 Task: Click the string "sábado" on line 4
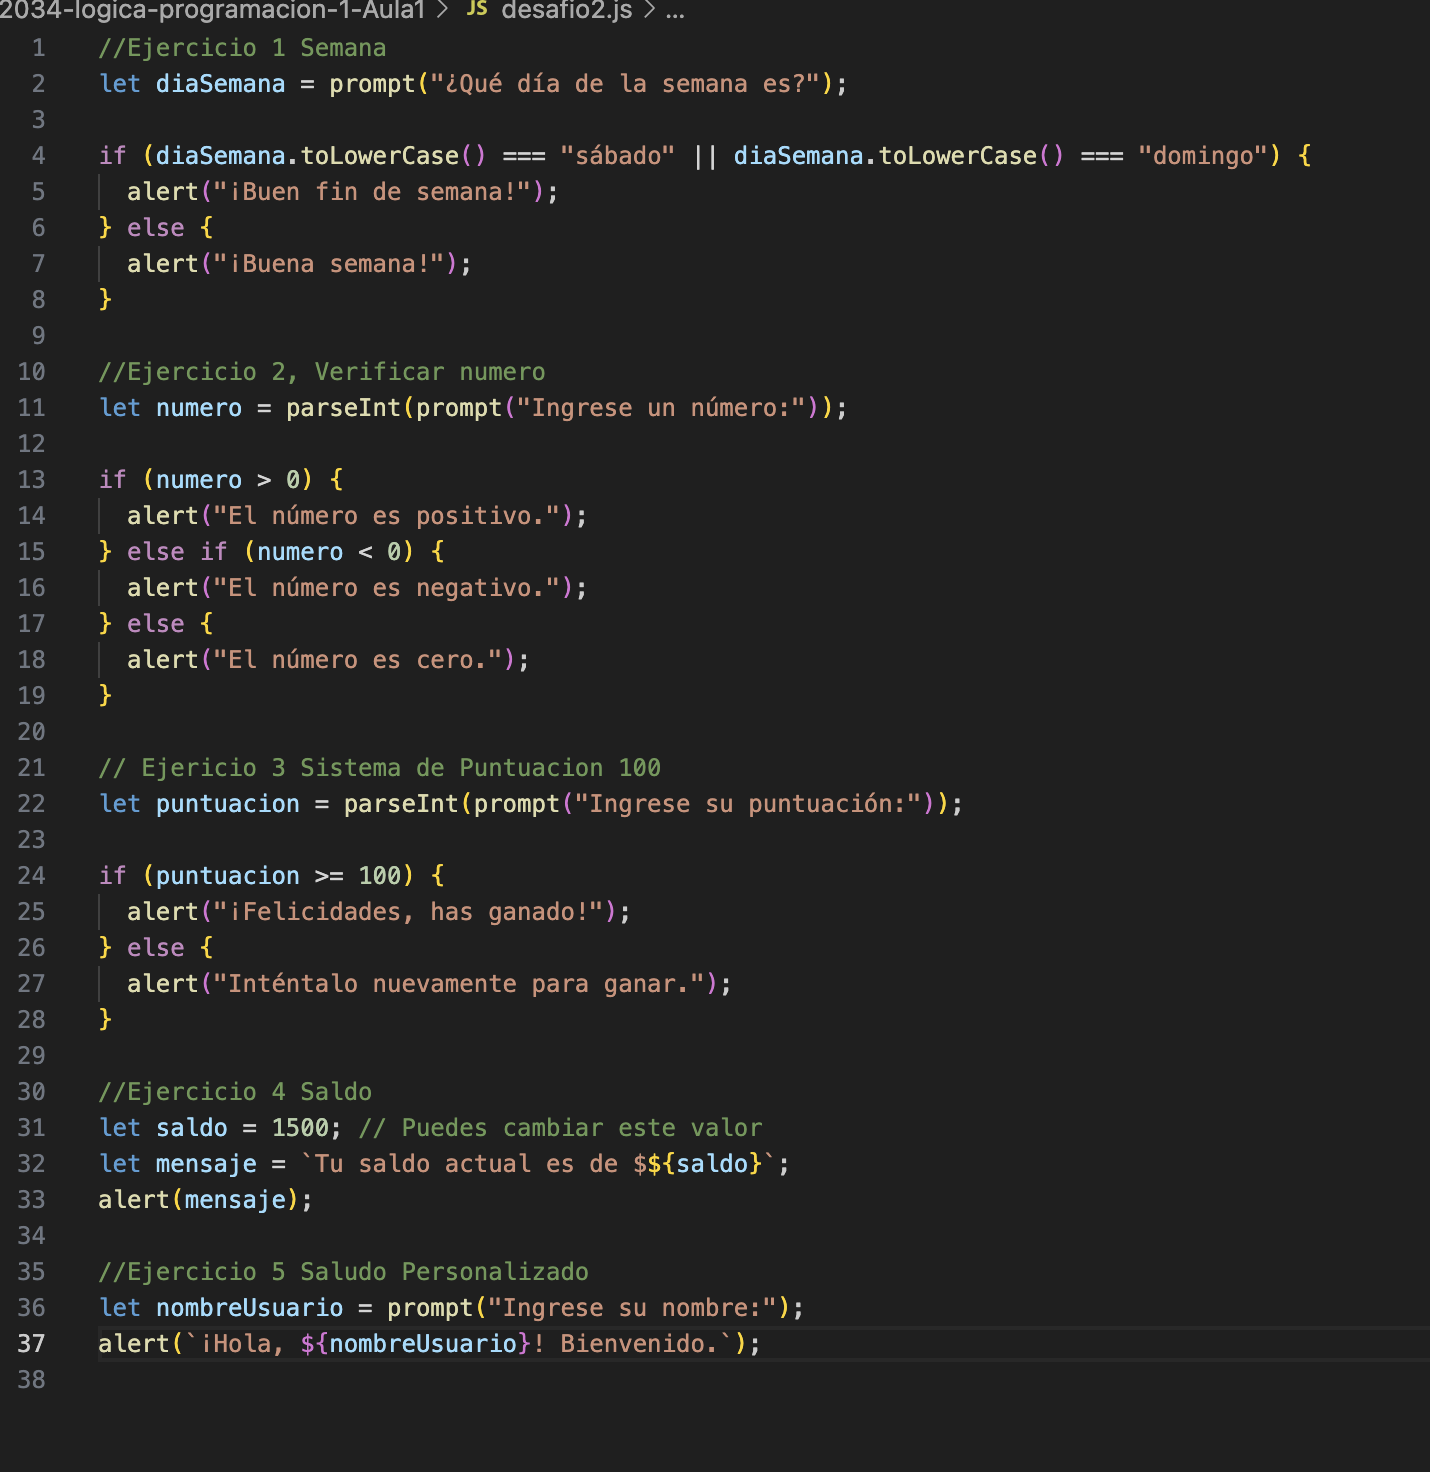[617, 156]
